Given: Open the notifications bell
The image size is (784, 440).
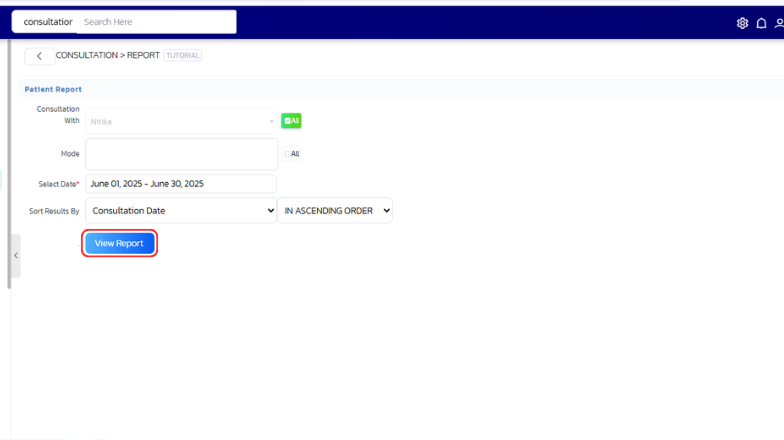Looking at the screenshot, I should click(761, 23).
